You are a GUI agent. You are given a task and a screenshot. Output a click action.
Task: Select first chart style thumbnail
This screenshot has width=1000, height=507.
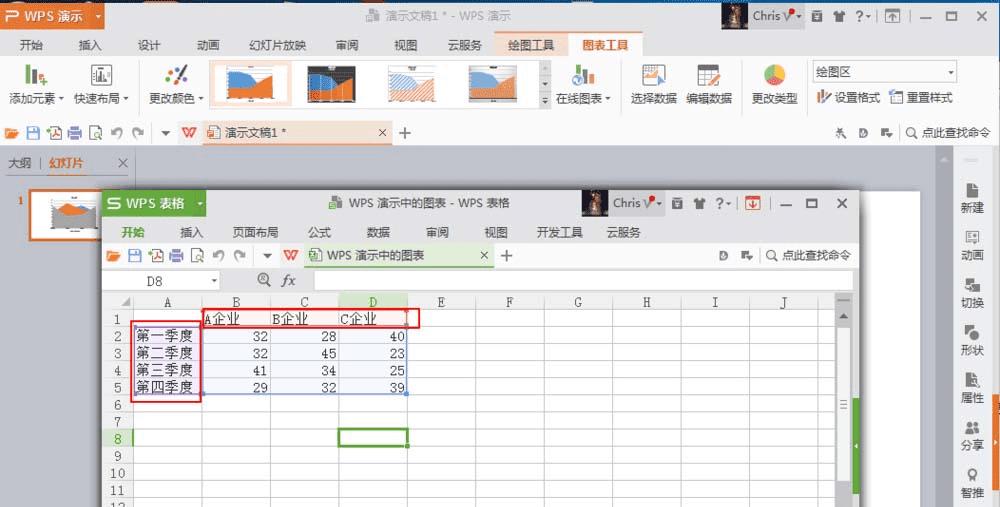point(250,84)
